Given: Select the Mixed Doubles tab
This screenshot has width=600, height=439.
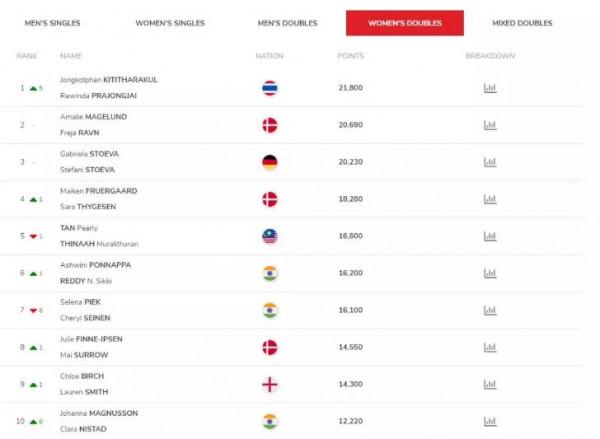Looking at the screenshot, I should (523, 23).
